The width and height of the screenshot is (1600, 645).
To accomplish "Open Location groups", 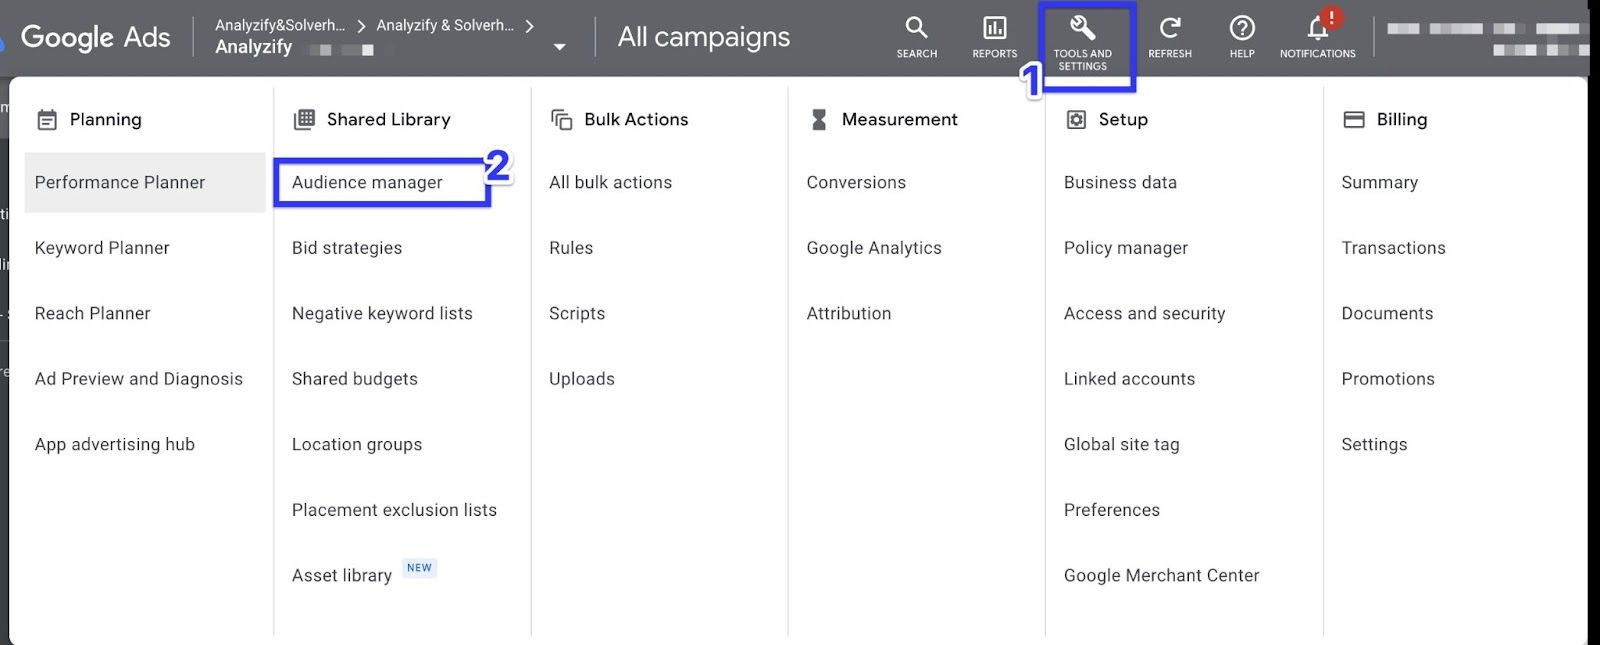I will pos(357,444).
